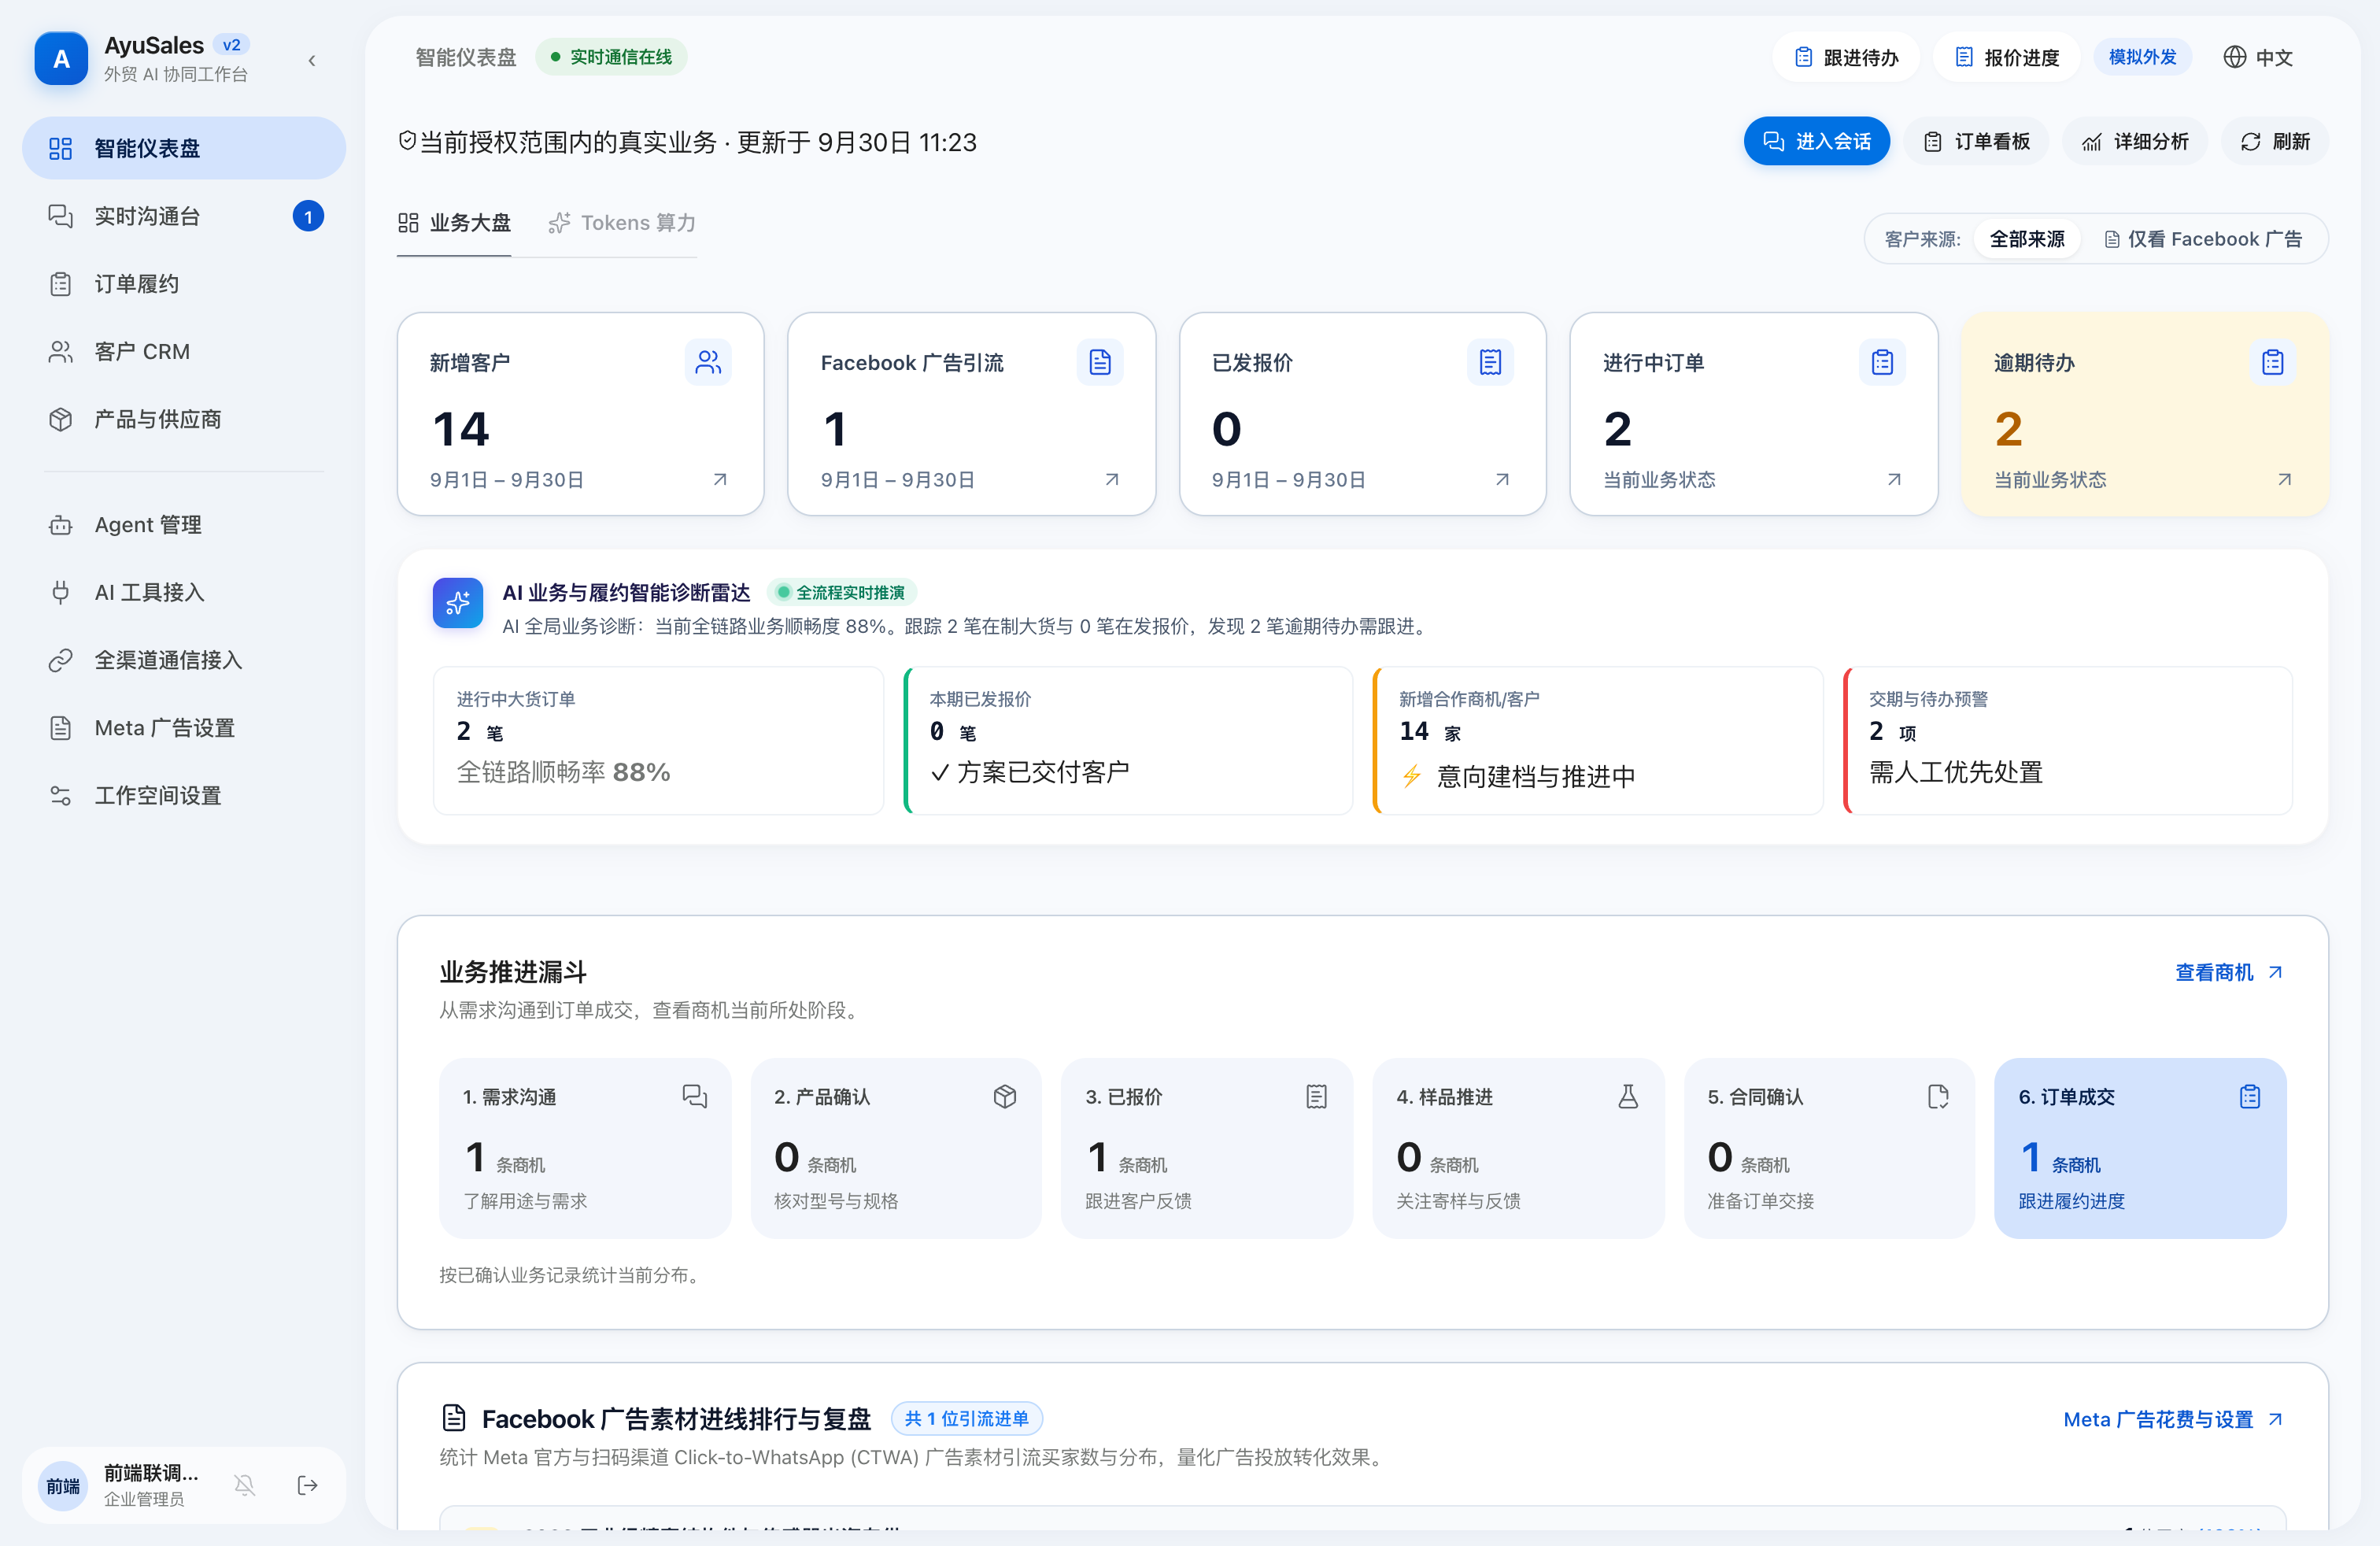Open 报价进度 at the top
2380x1546 pixels.
point(2007,57)
